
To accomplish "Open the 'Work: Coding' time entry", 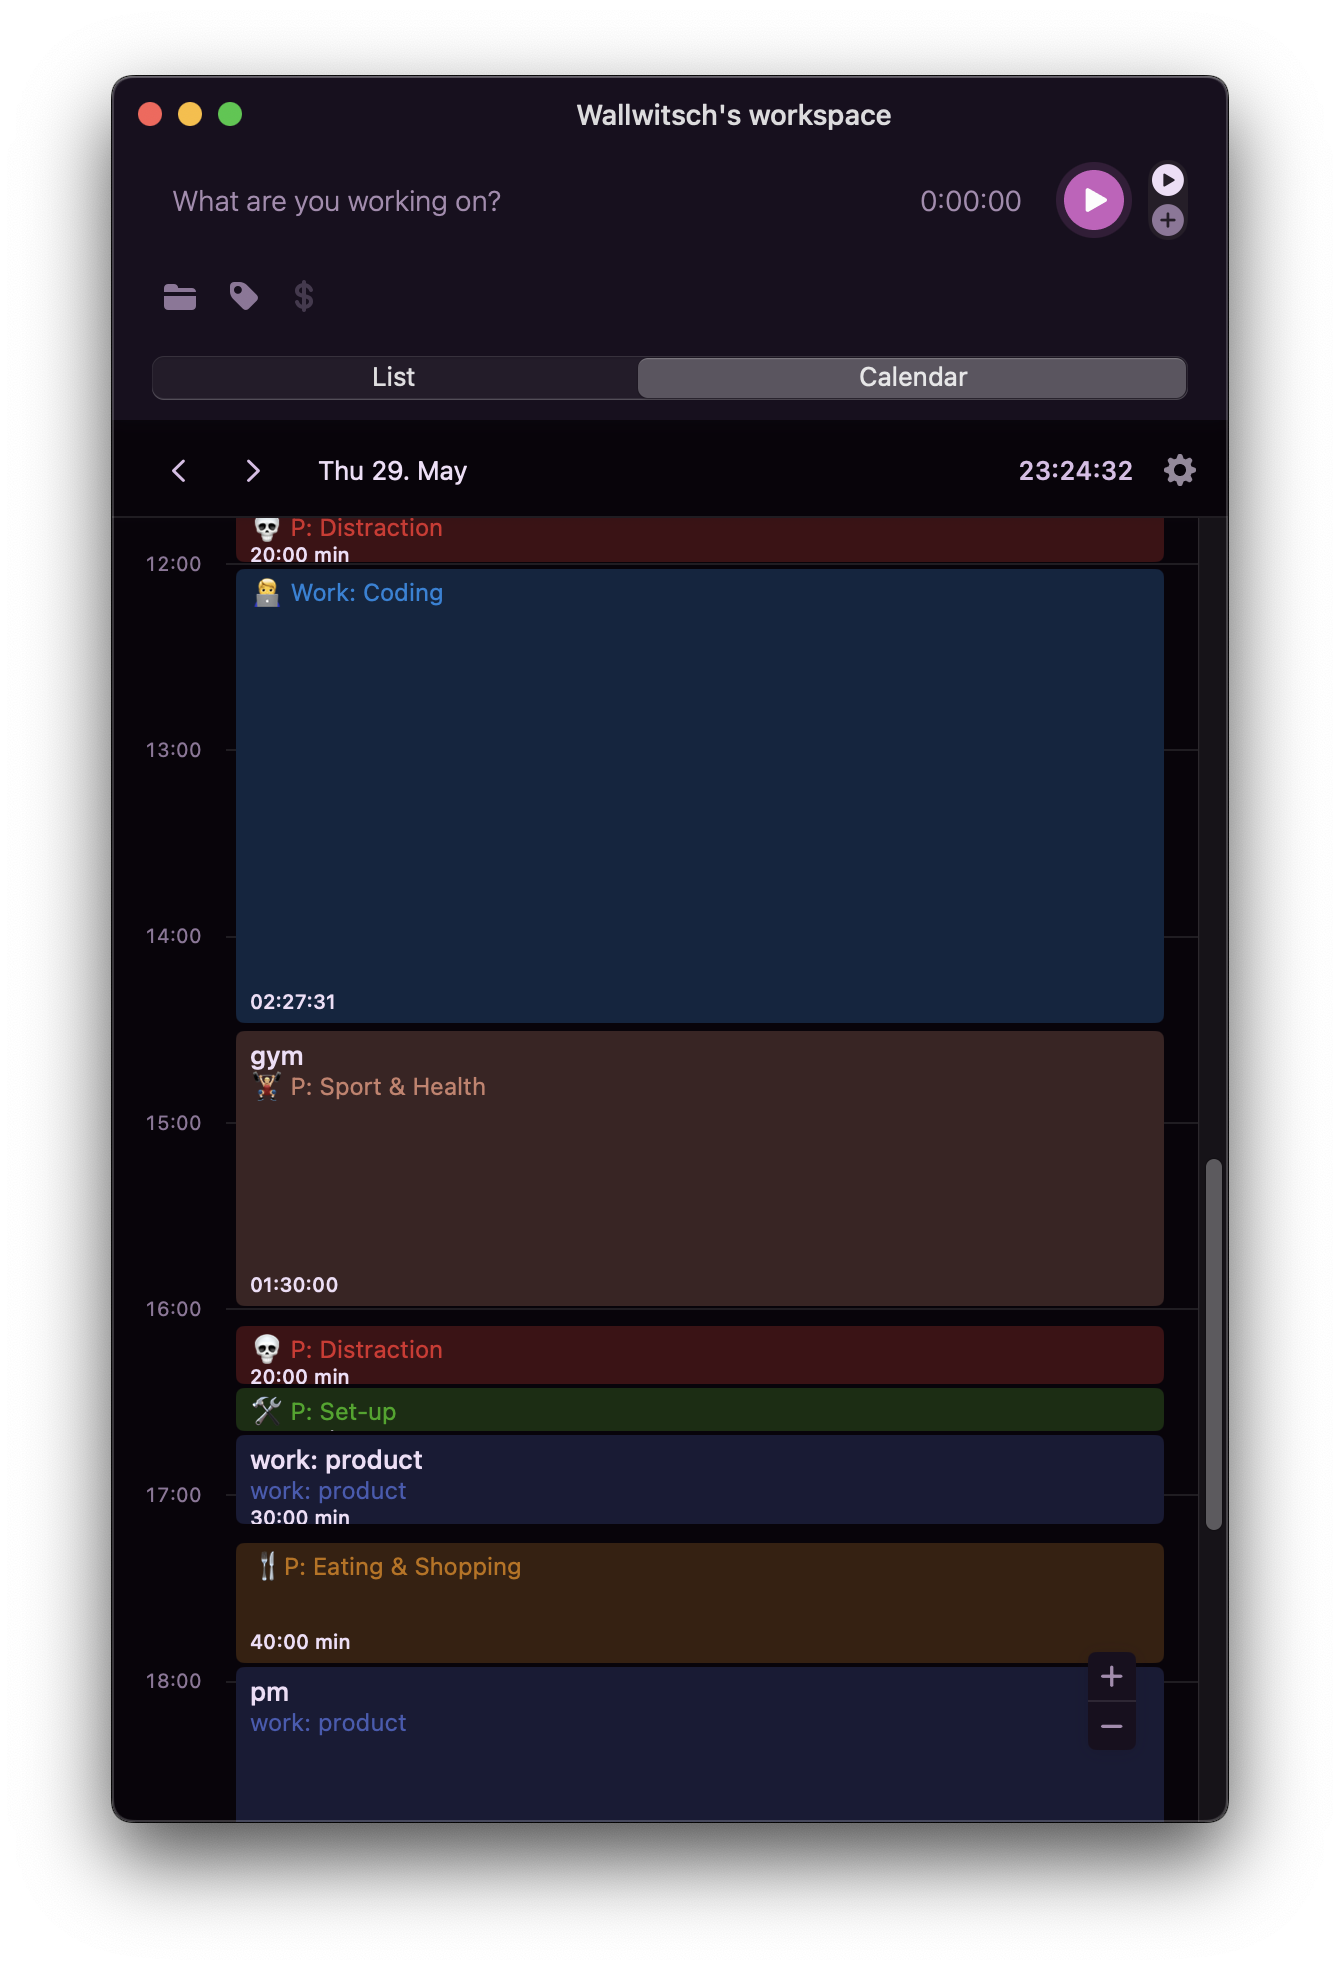I will click(x=700, y=796).
